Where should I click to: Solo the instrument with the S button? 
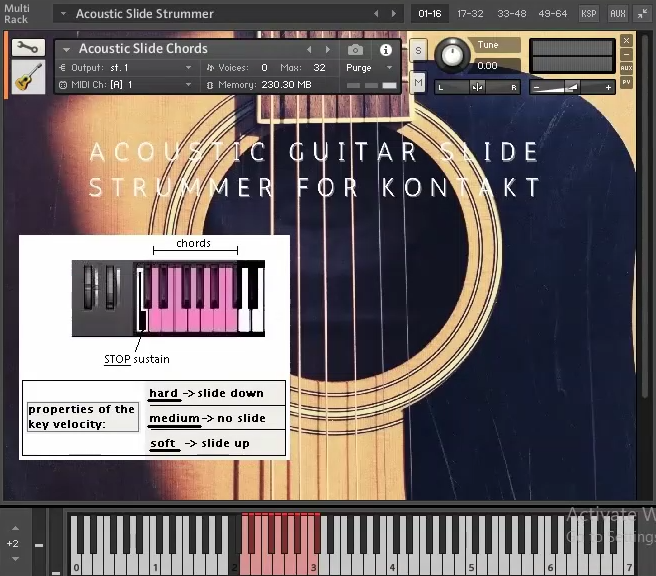[418, 51]
